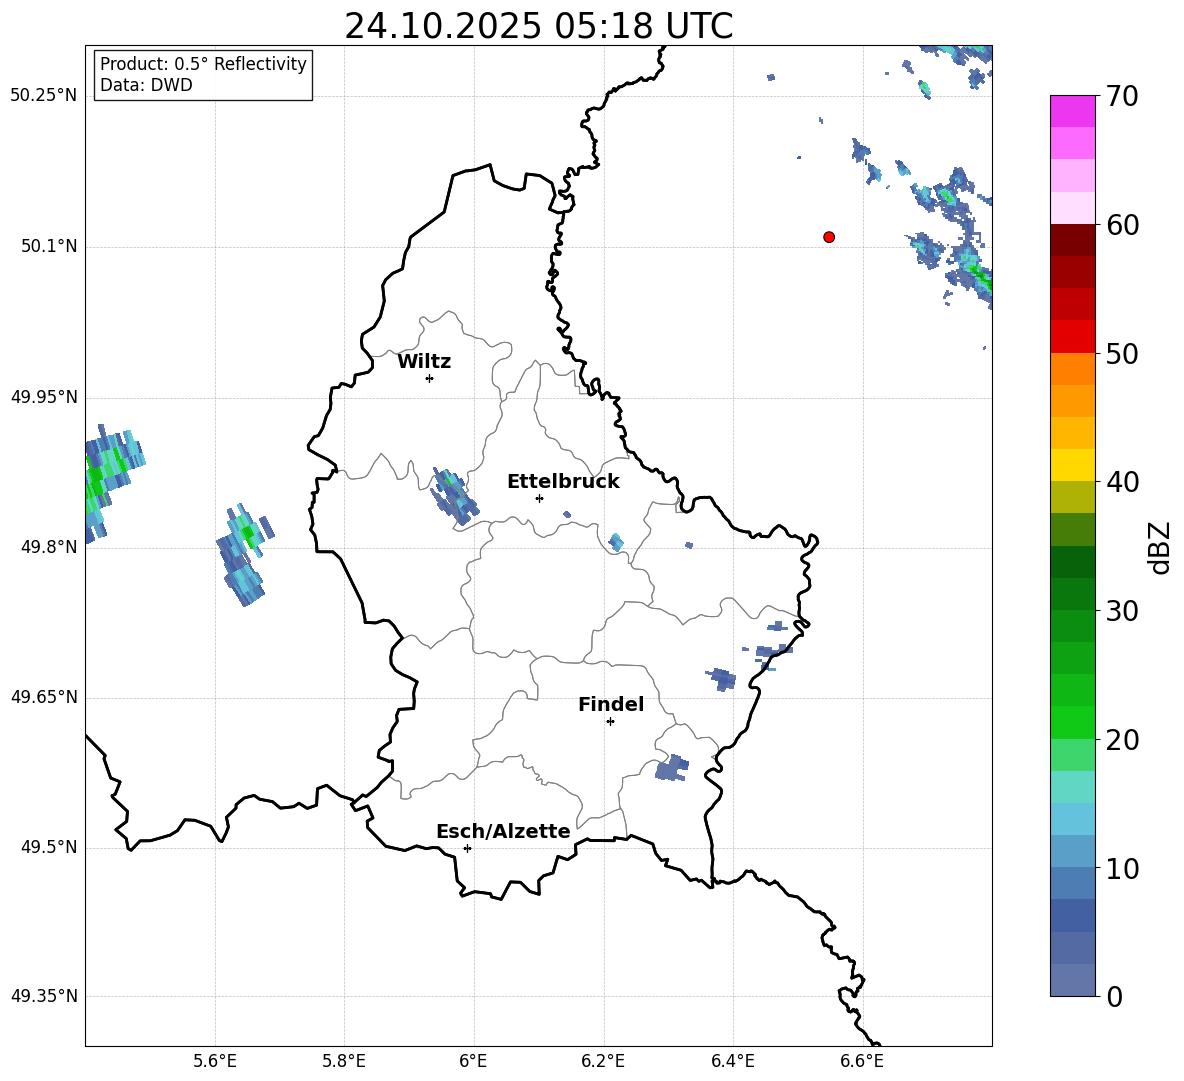Pick the dark green colorbar swatch near 30
This screenshot has height=1081, width=1184.
tap(1072, 594)
